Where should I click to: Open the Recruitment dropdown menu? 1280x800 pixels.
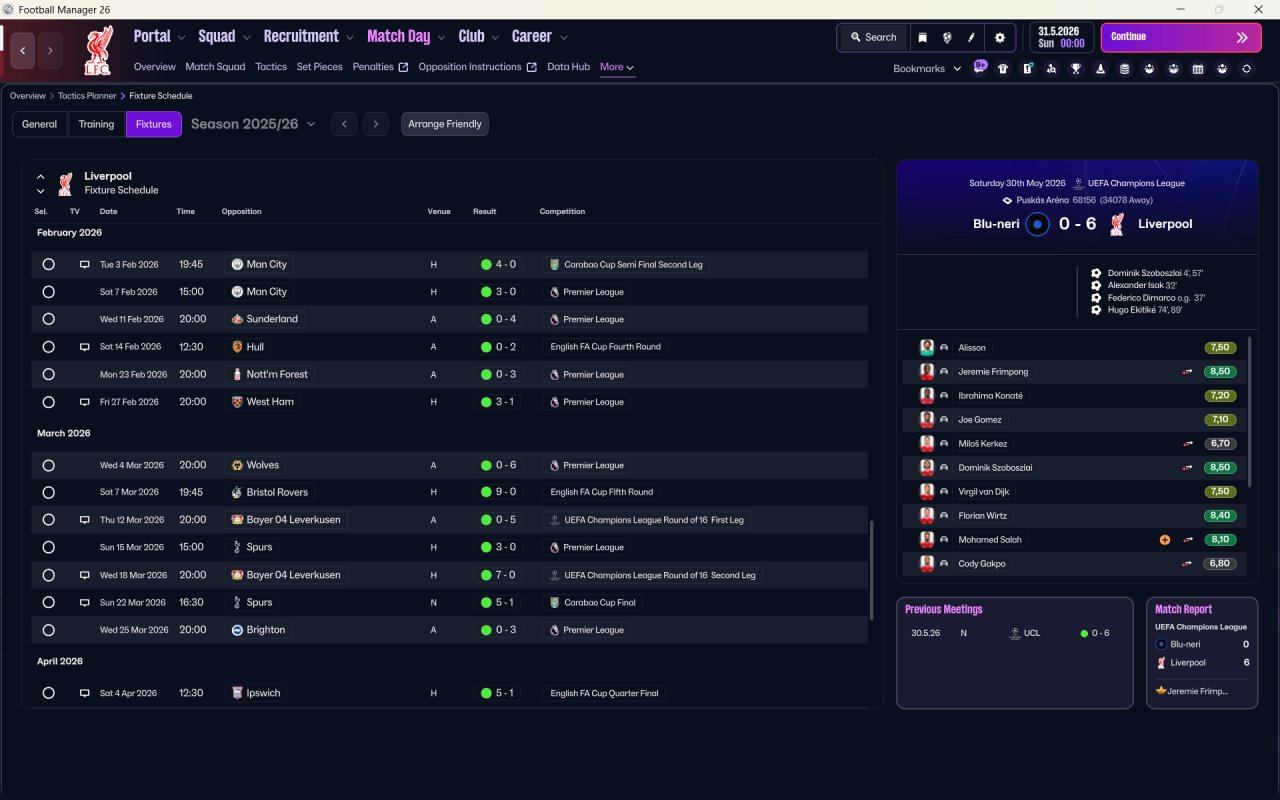tap(308, 36)
